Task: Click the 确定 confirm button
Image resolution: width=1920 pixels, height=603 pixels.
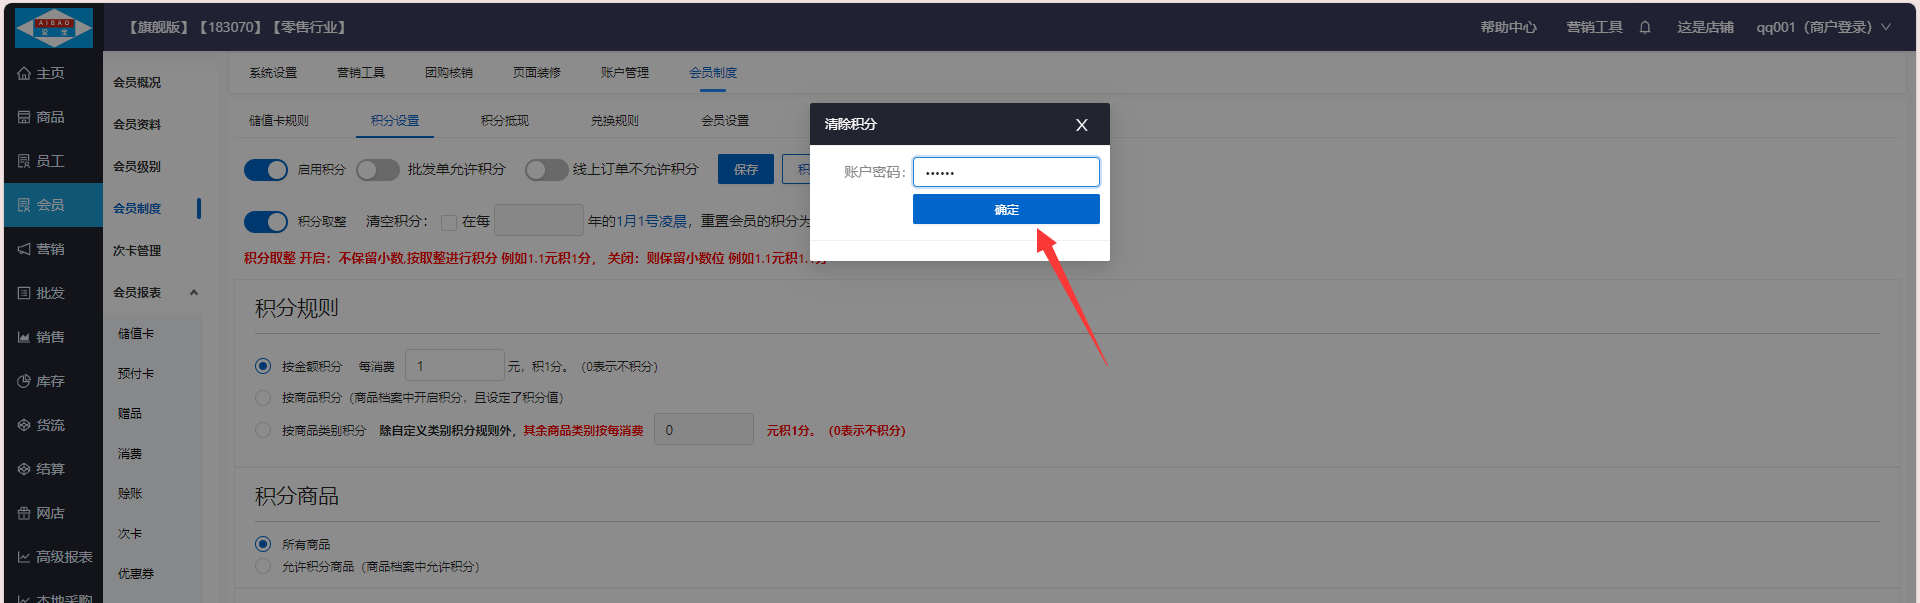Action: coord(1006,210)
